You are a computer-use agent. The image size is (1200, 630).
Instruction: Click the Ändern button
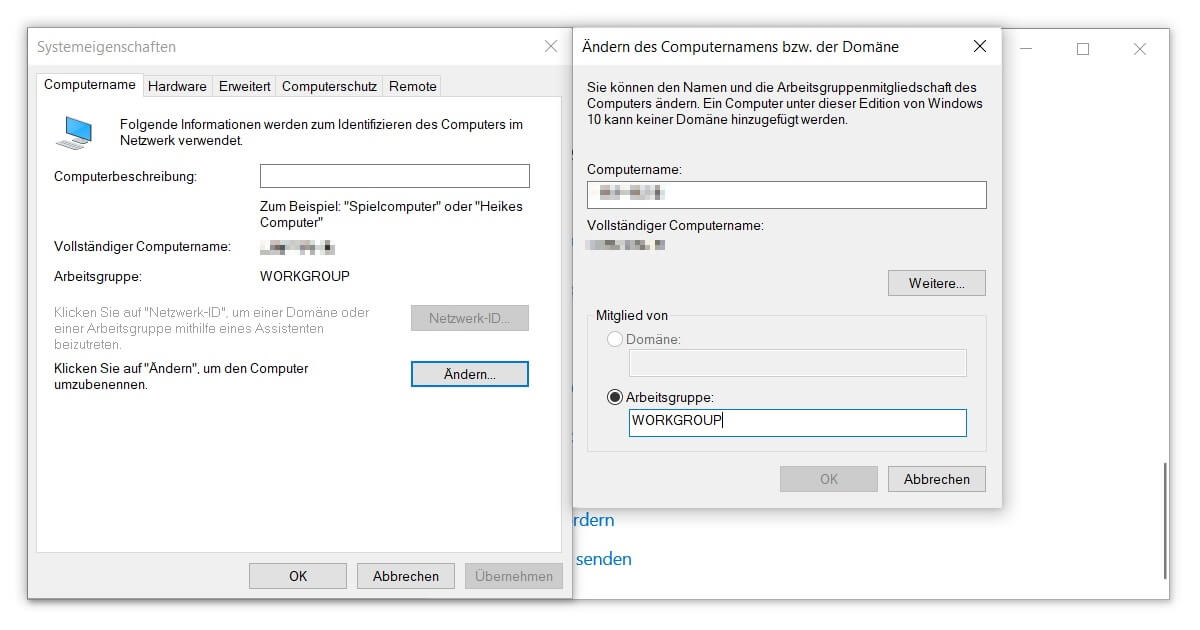469,373
